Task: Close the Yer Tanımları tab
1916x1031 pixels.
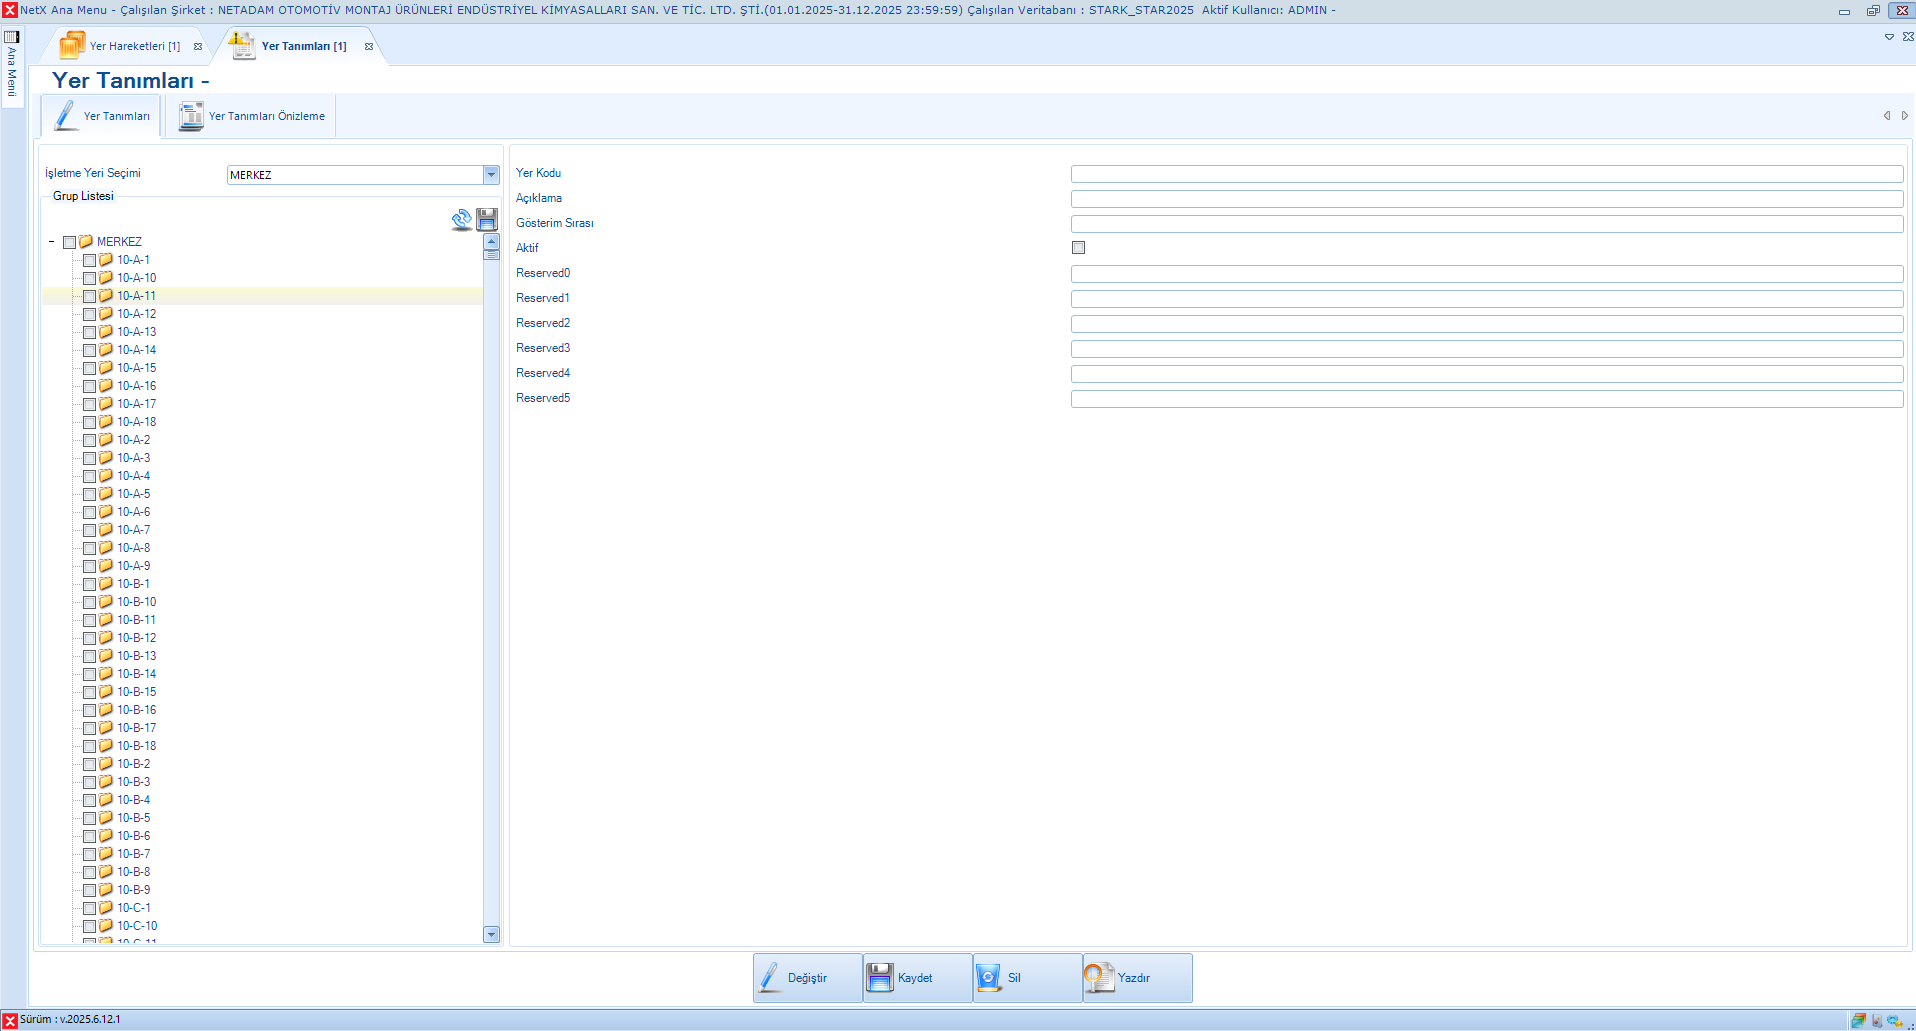Action: (369, 47)
